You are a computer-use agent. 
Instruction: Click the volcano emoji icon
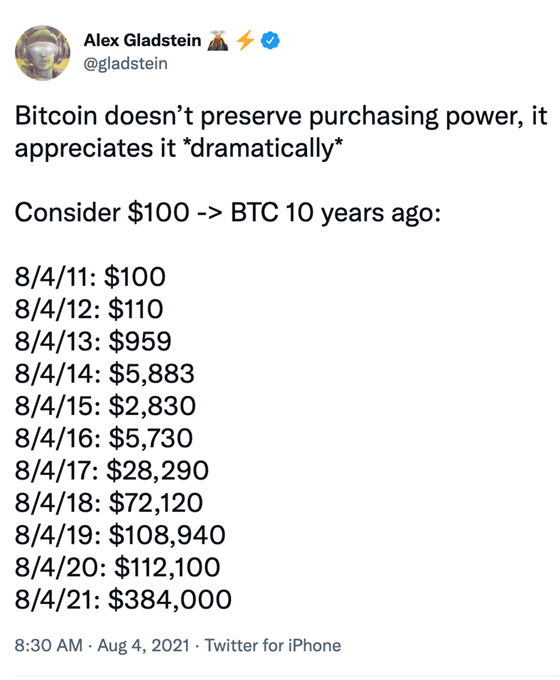point(218,40)
